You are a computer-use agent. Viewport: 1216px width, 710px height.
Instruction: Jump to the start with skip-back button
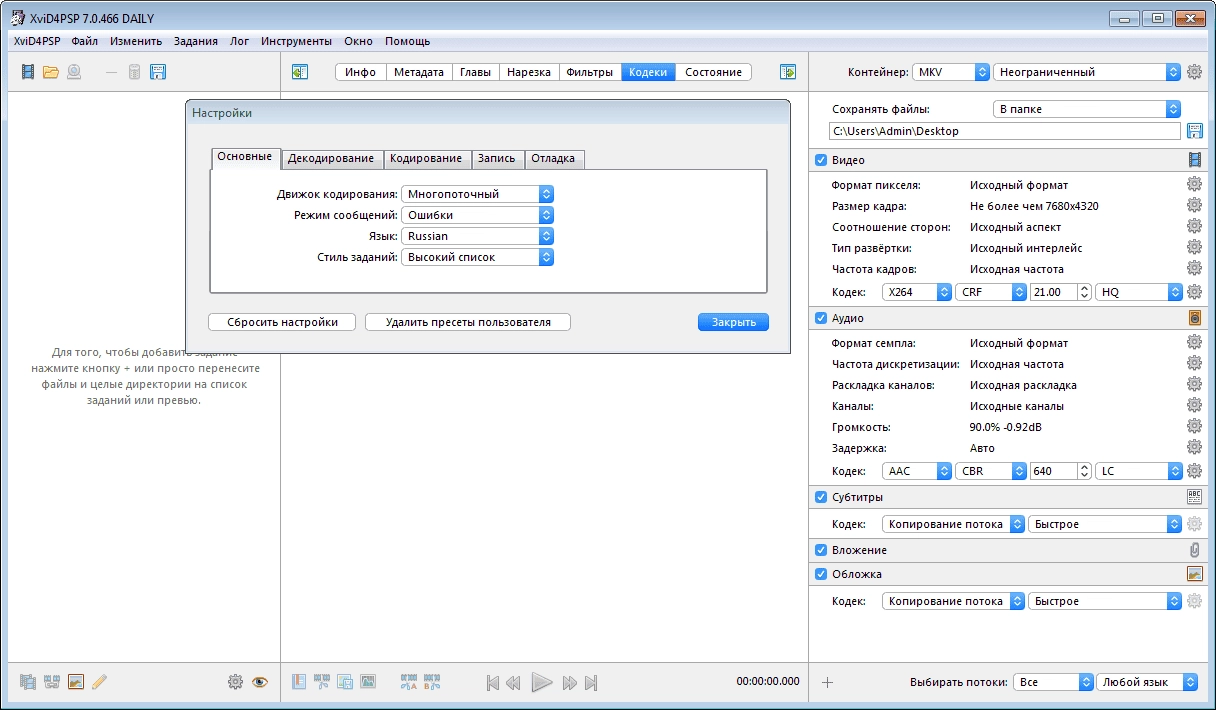coord(493,682)
